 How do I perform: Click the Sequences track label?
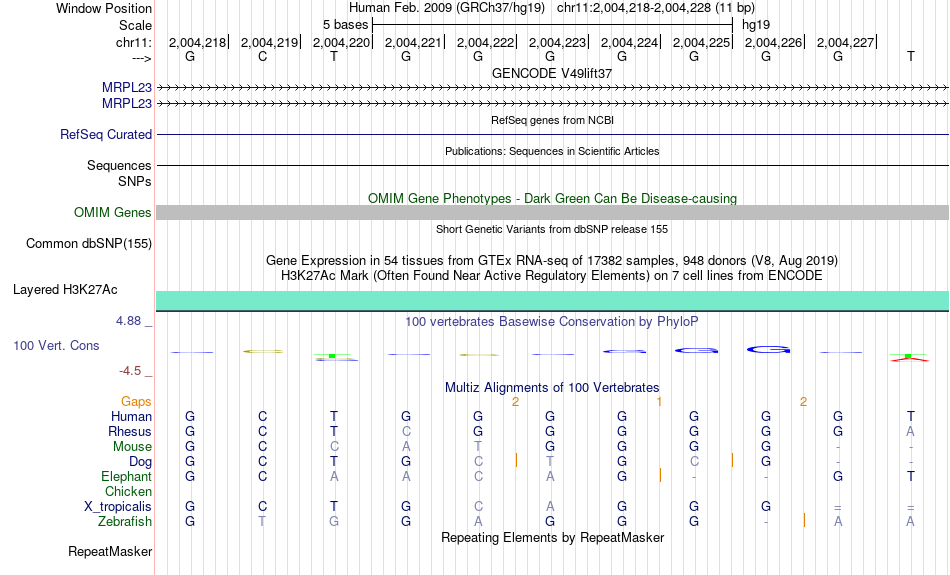click(x=119, y=165)
